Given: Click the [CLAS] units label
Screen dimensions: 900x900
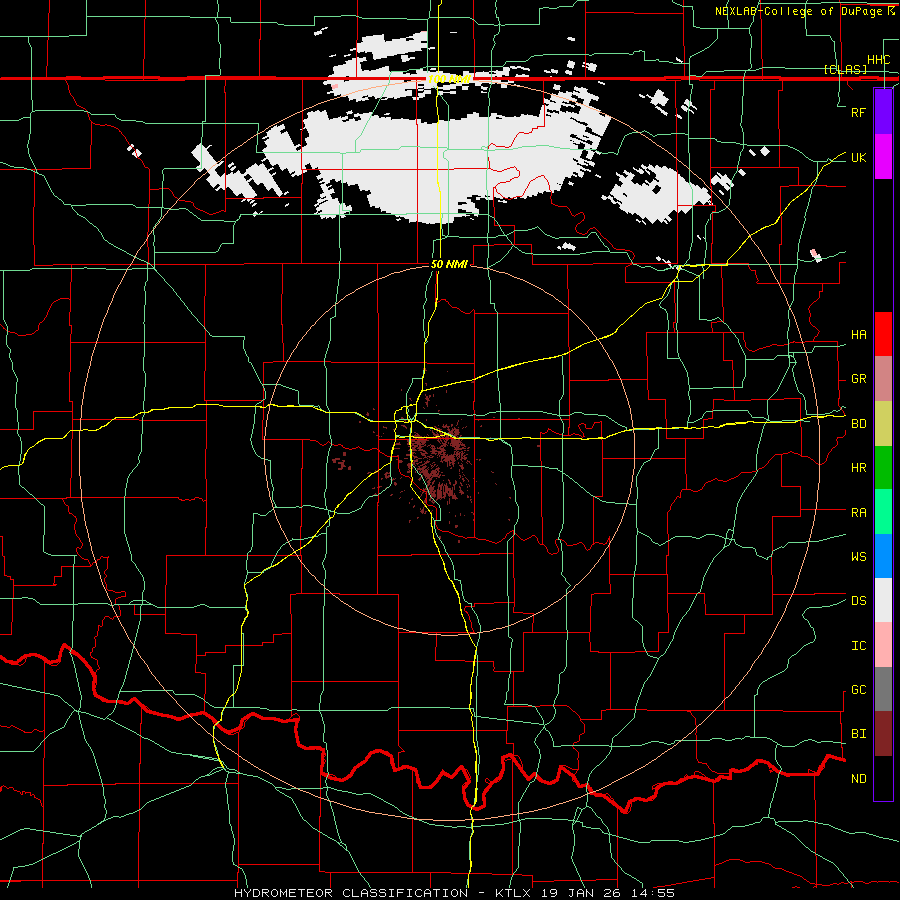Looking at the screenshot, I should [x=845, y=69].
